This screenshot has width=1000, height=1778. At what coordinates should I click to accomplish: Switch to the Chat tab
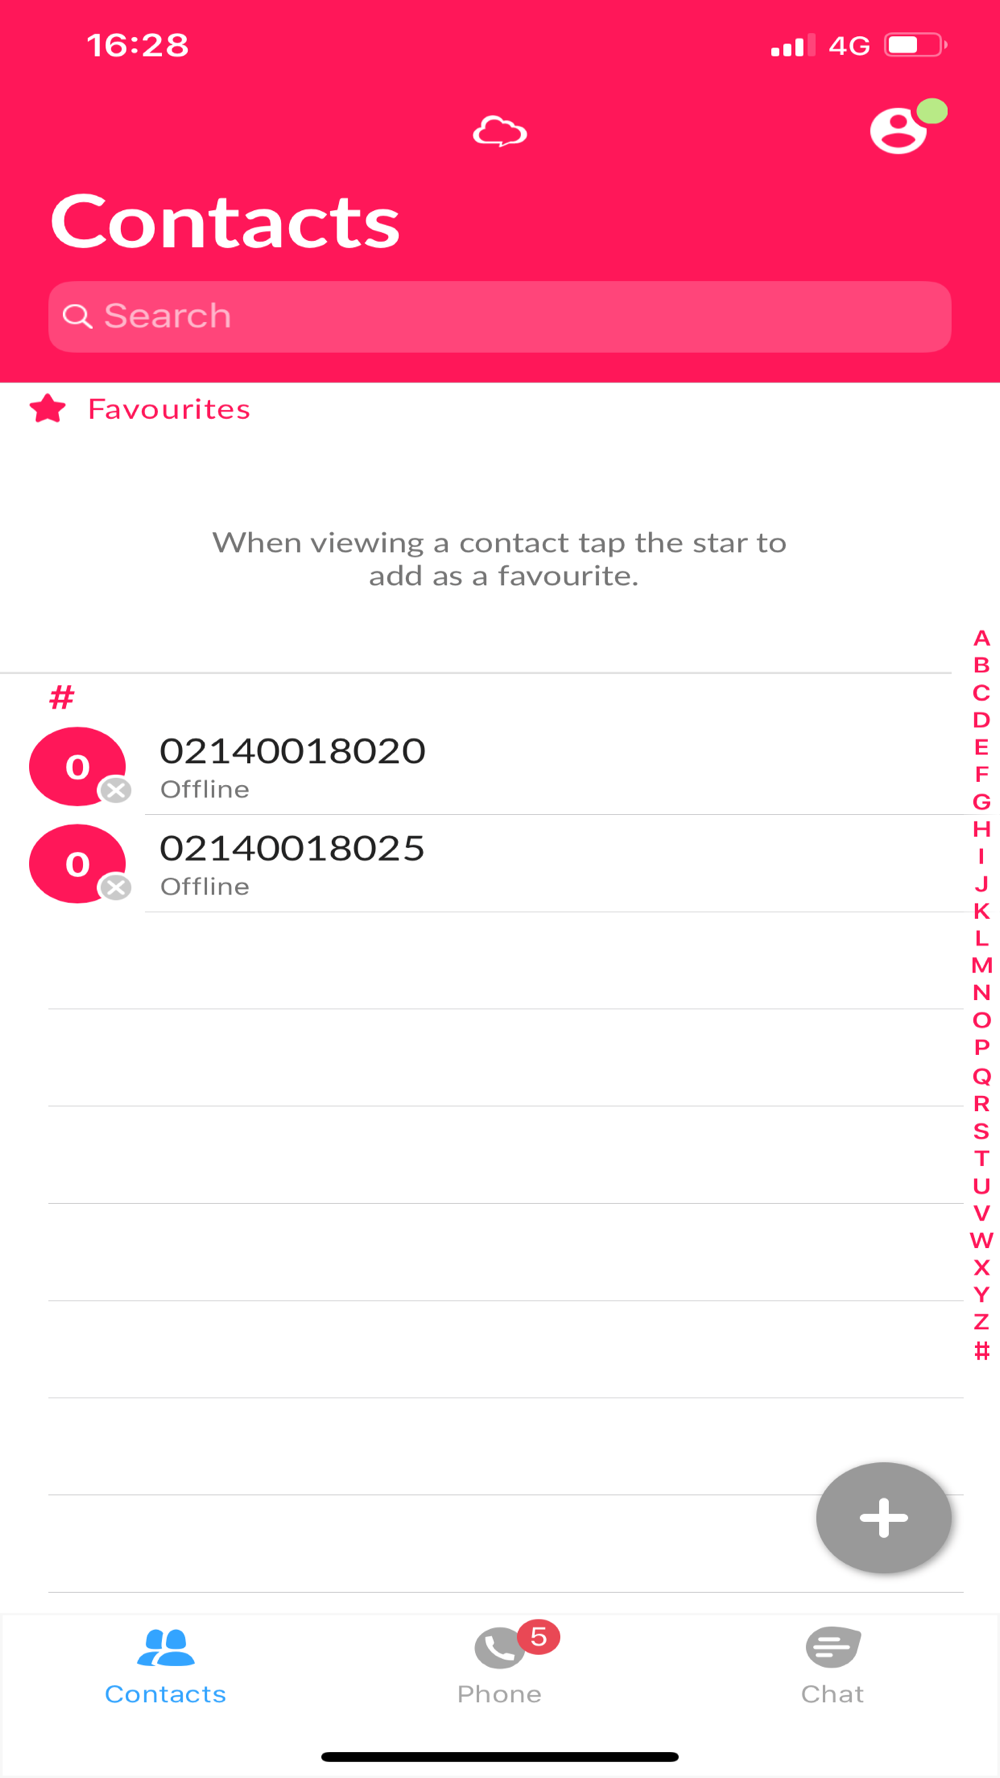[832, 1666]
